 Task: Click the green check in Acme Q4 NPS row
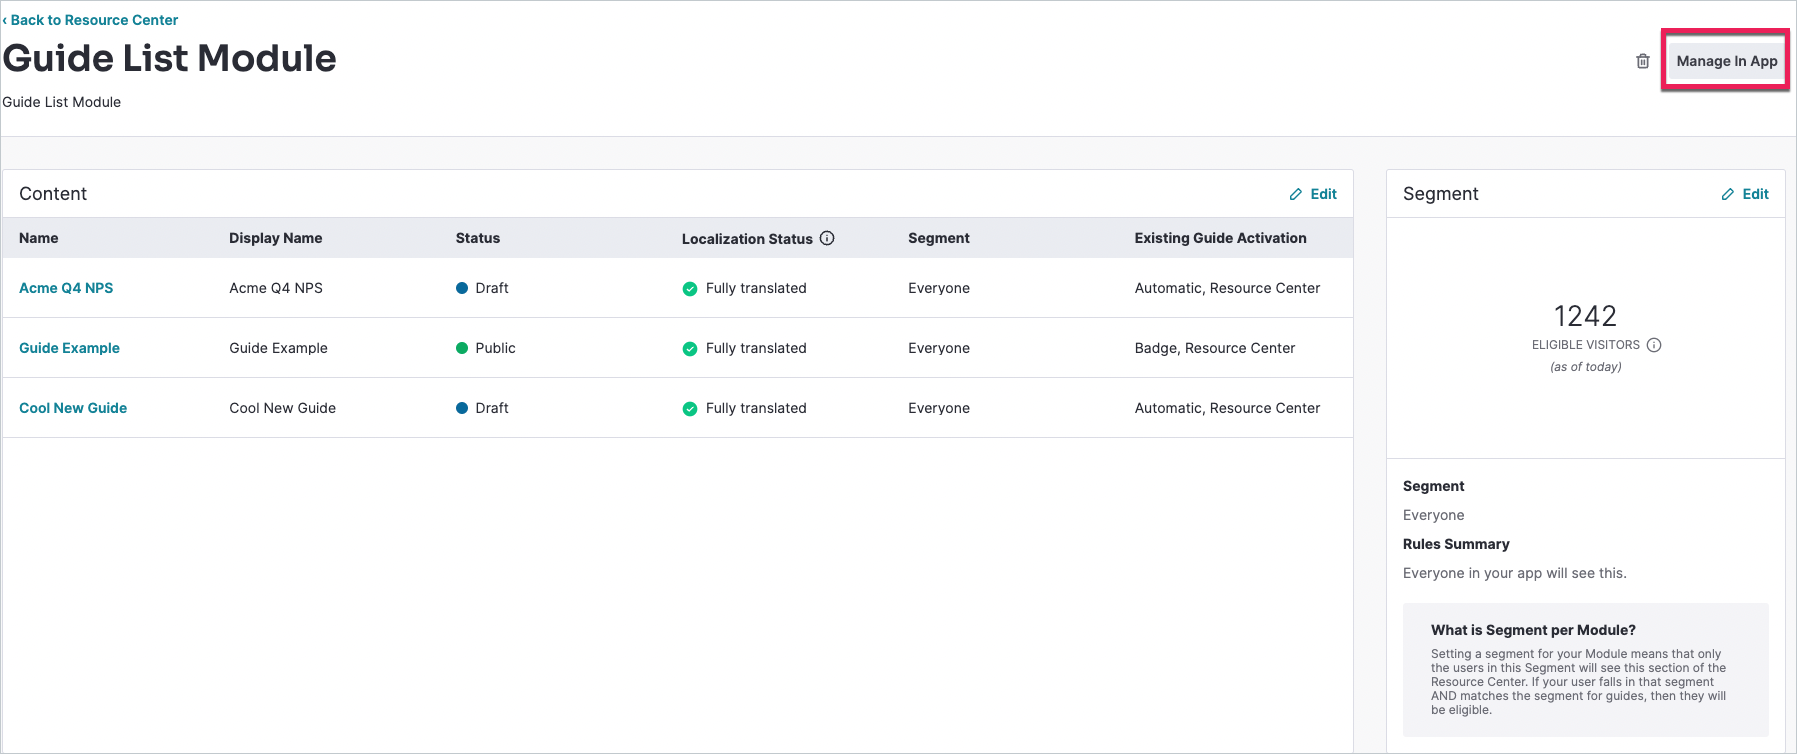690,289
